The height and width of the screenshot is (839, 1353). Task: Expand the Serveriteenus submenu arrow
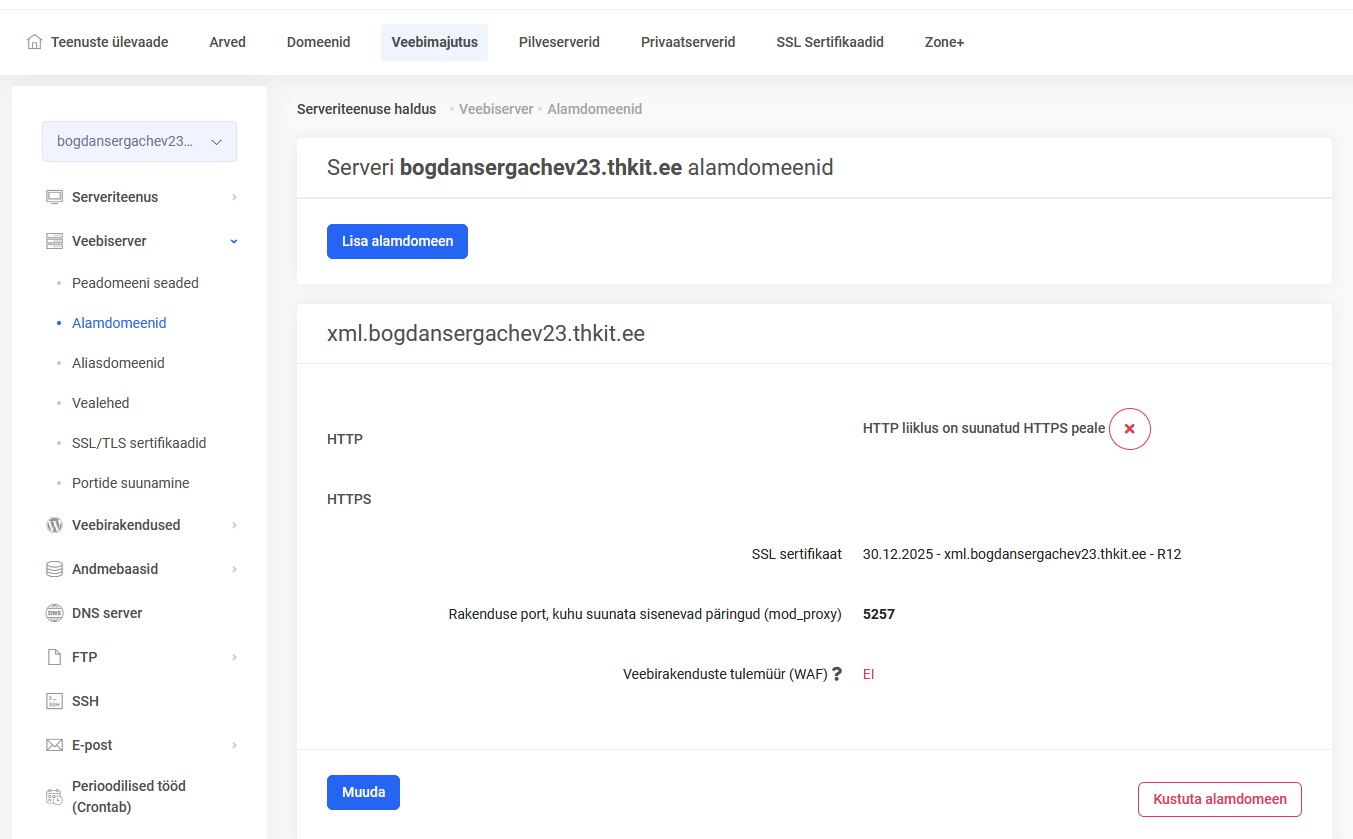[x=234, y=197]
